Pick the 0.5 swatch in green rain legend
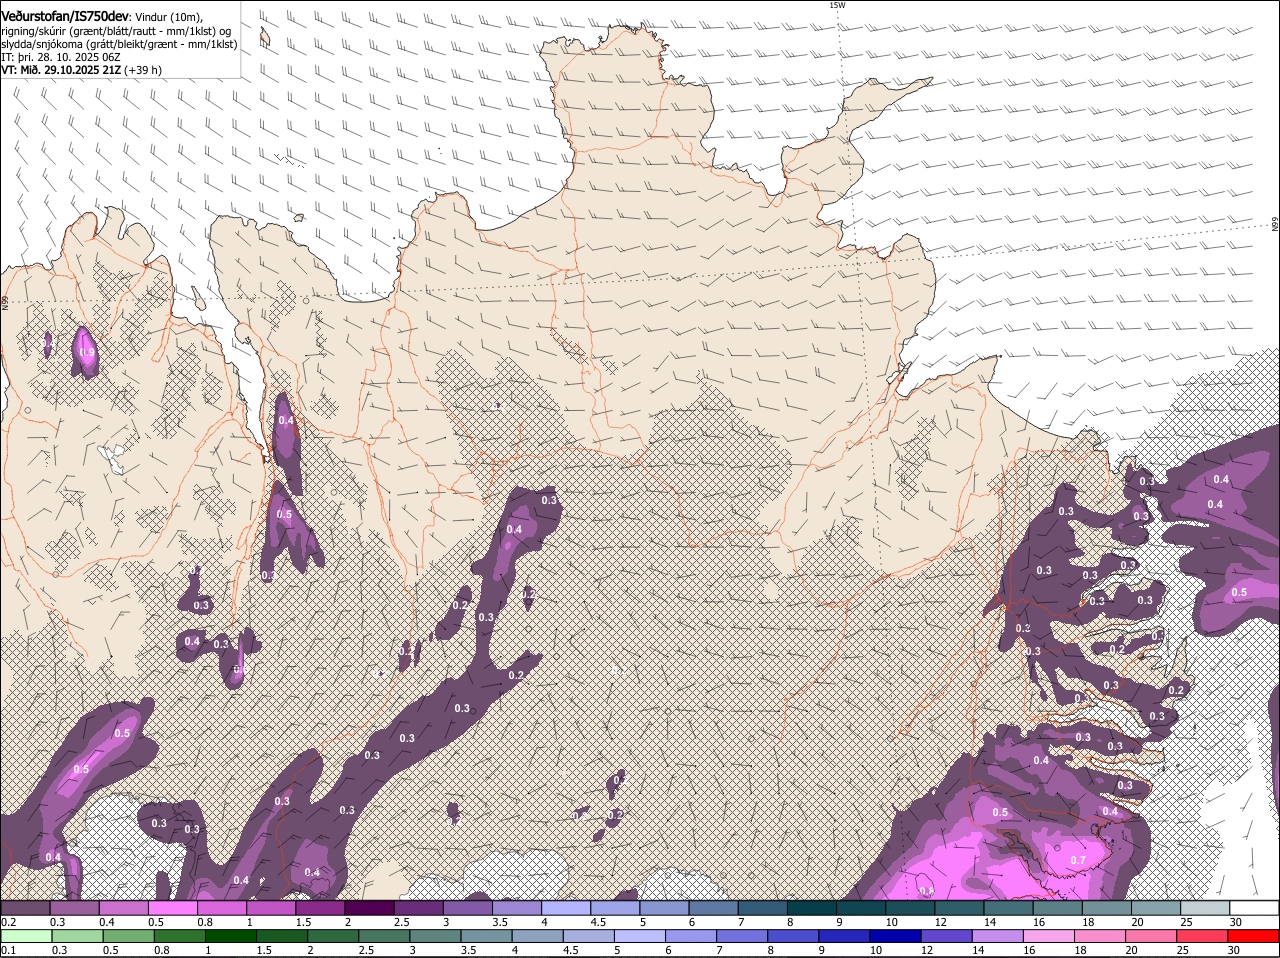This screenshot has height=958, width=1280. tap(128, 936)
